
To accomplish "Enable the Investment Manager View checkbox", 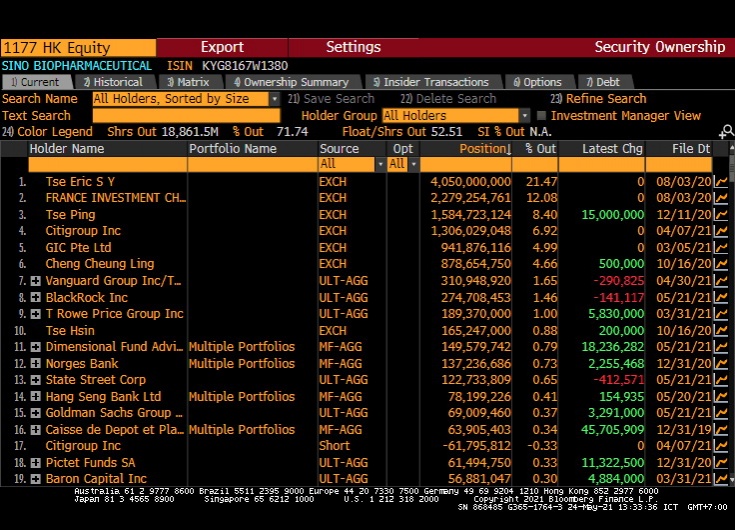I will point(541,116).
